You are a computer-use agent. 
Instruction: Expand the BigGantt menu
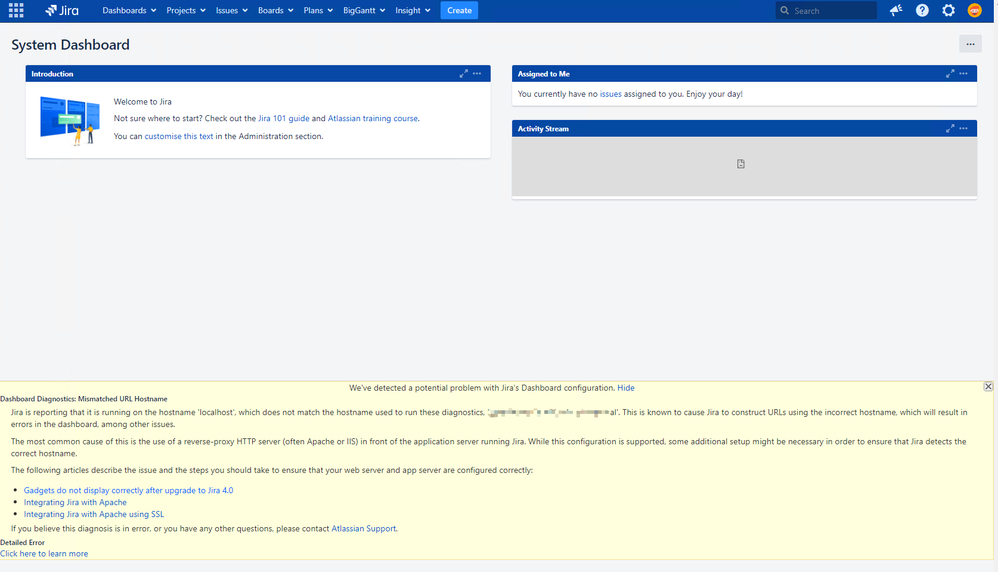coord(364,10)
